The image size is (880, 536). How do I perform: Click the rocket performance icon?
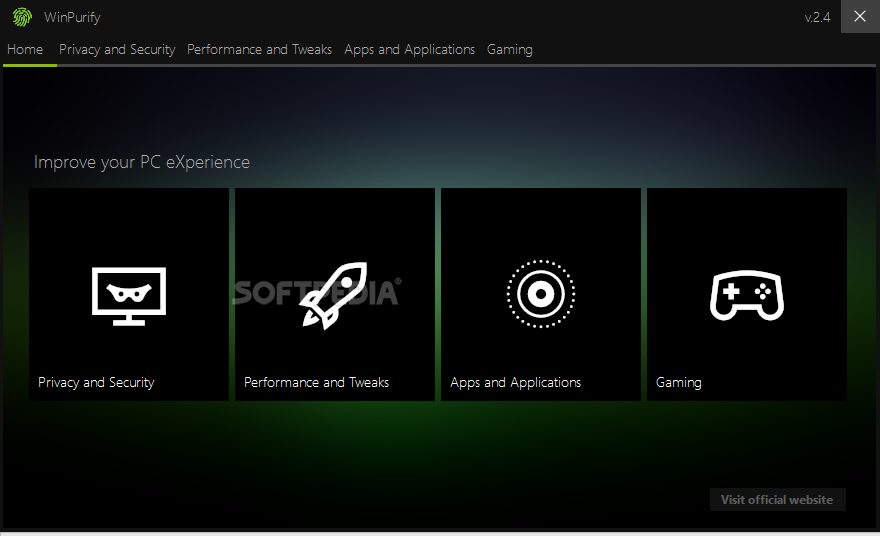(x=333, y=295)
